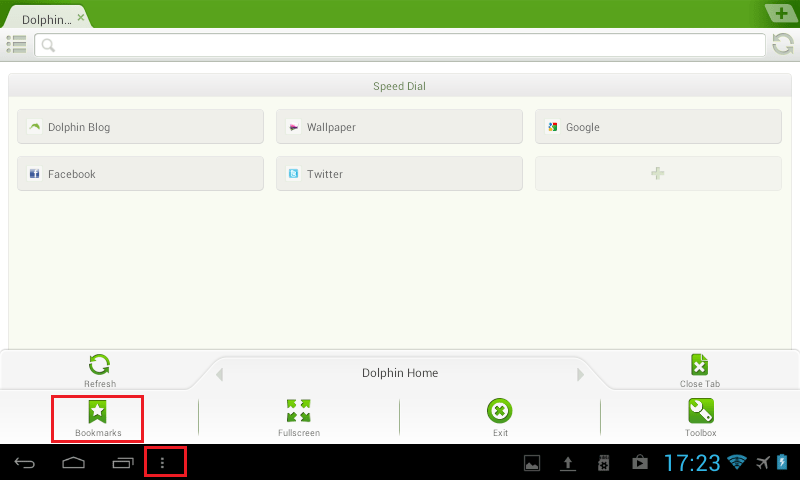The height and width of the screenshot is (480, 800).
Task: Click the left arrow beside Dolphin Home
Action: [219, 374]
